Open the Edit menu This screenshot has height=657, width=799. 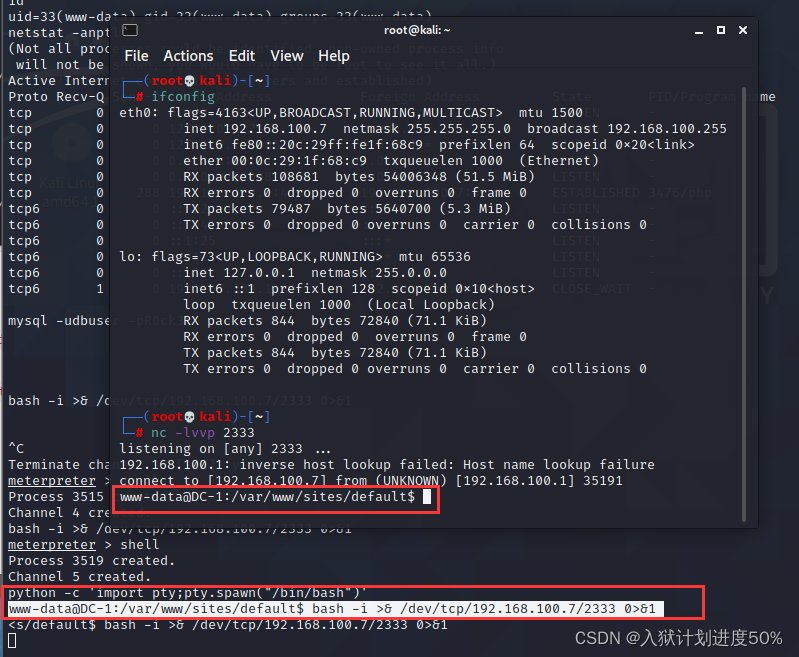[242, 56]
